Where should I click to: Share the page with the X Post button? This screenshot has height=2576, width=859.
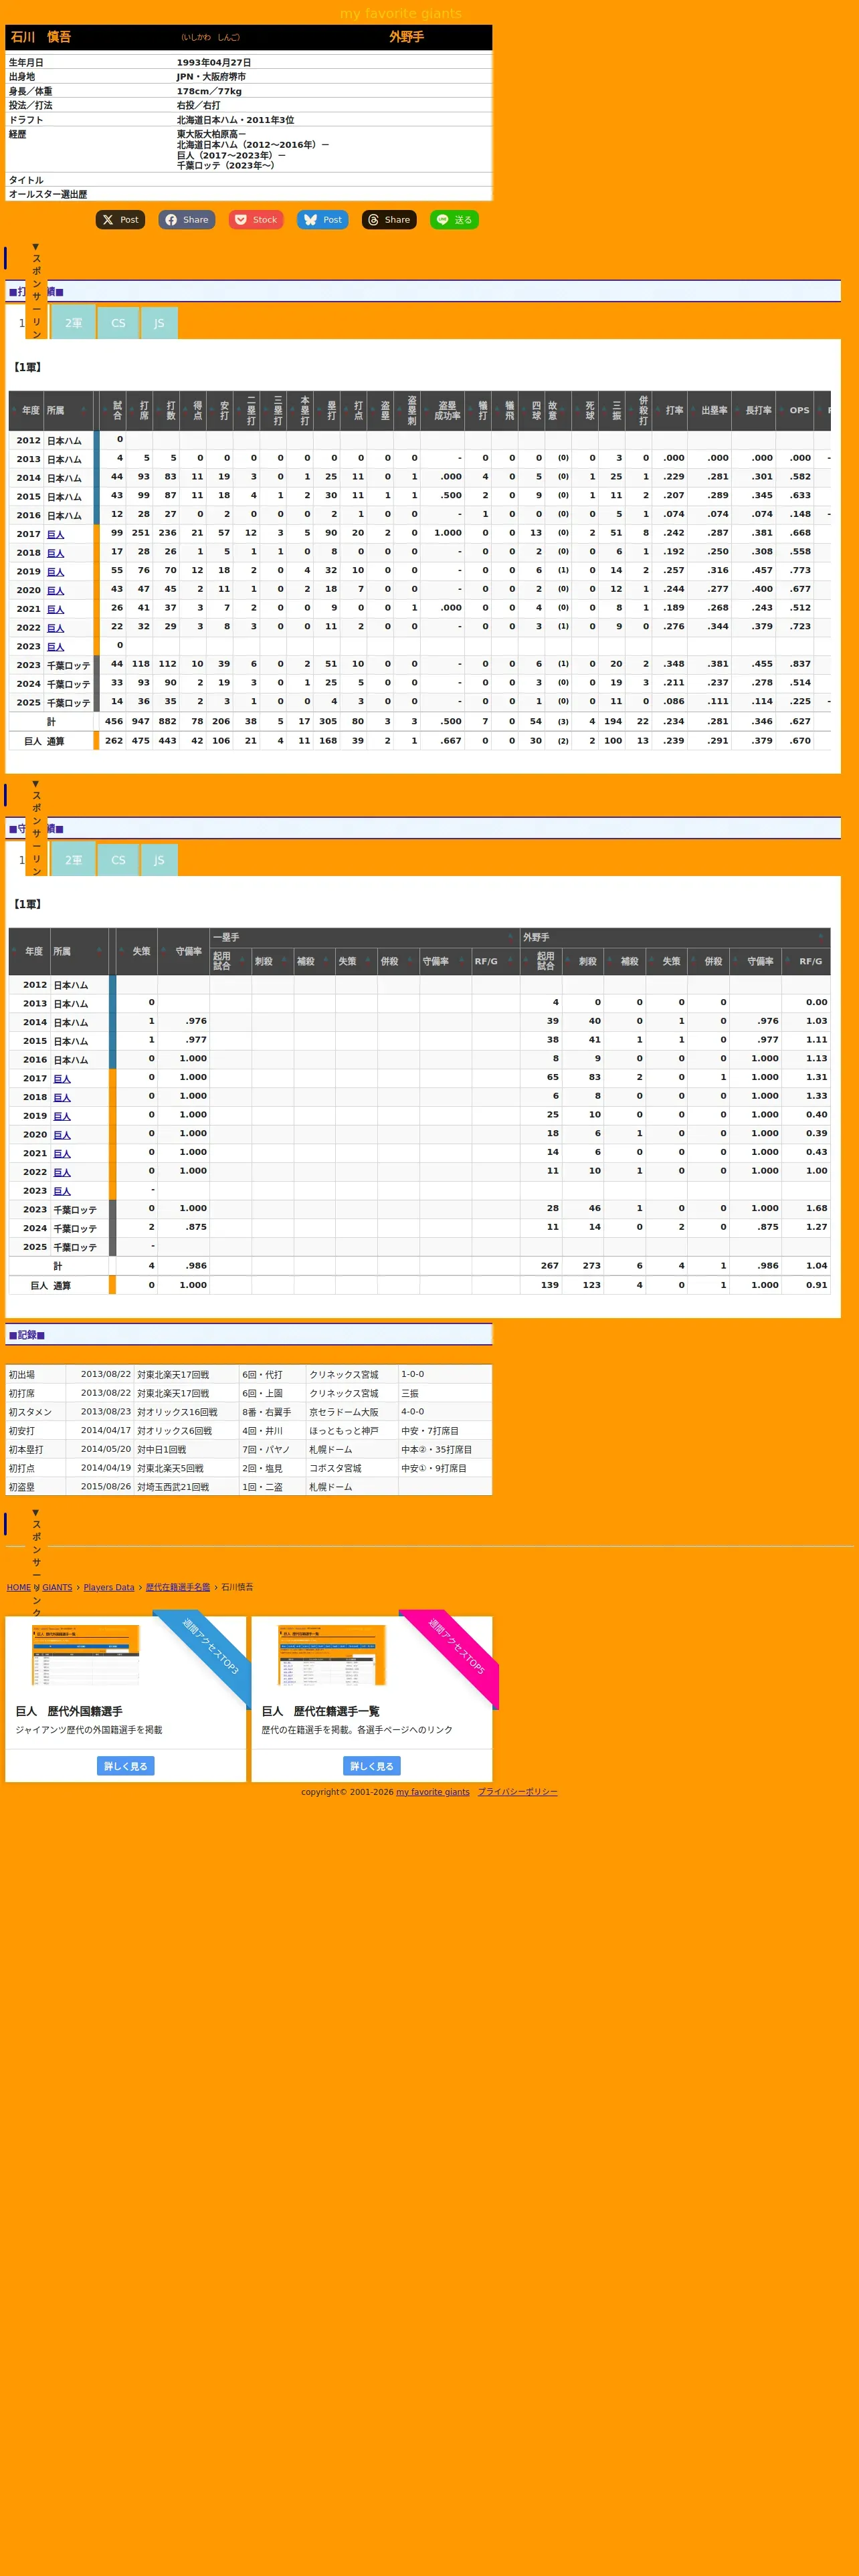(120, 220)
